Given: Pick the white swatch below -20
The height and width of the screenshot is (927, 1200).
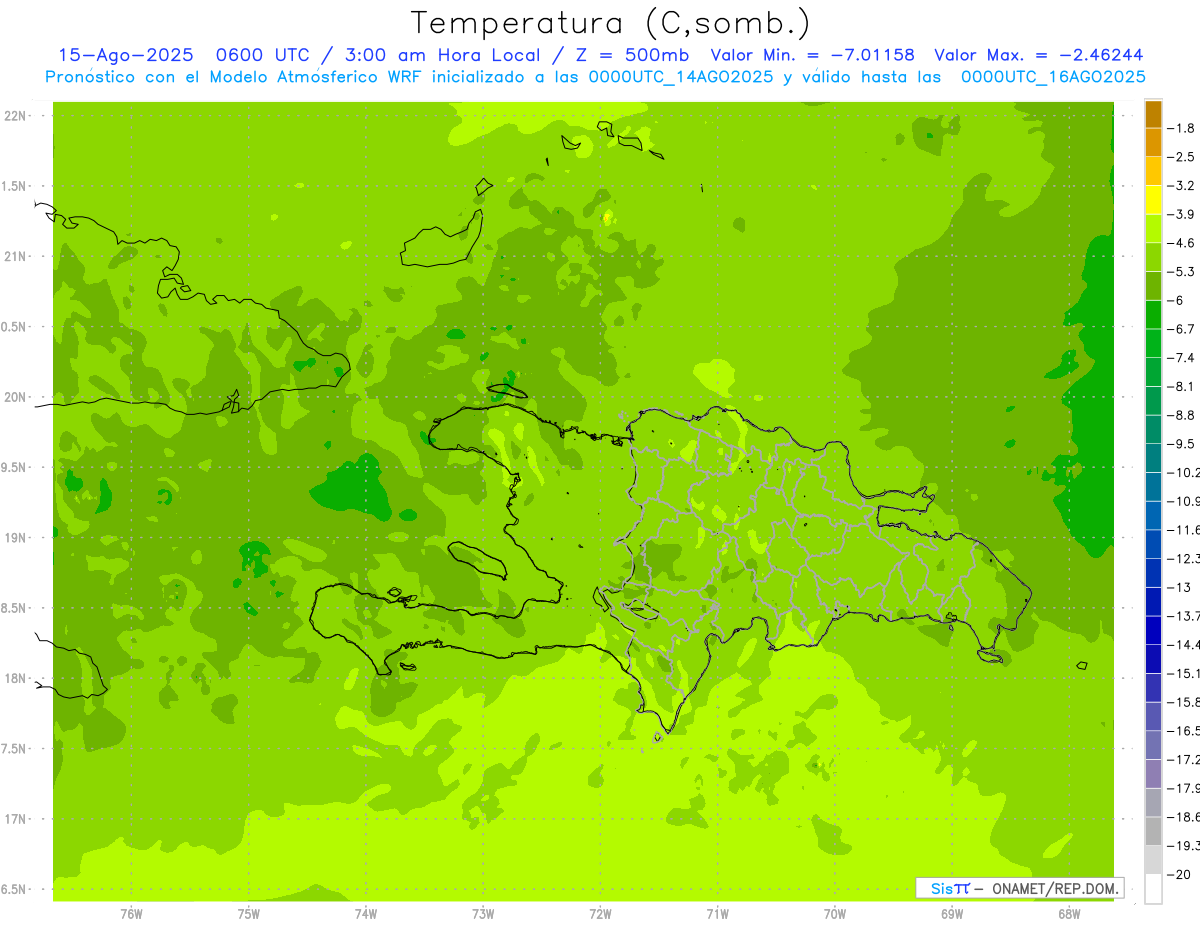Looking at the screenshot, I should coord(1153,889).
